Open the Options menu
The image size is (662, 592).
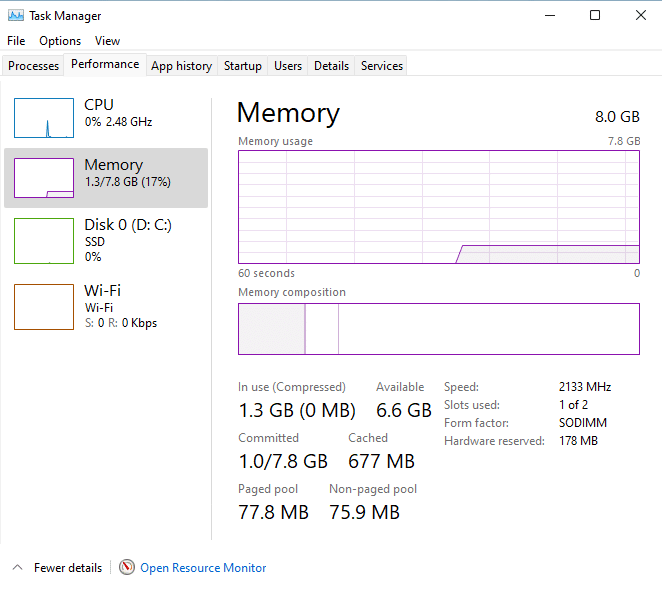tap(60, 41)
